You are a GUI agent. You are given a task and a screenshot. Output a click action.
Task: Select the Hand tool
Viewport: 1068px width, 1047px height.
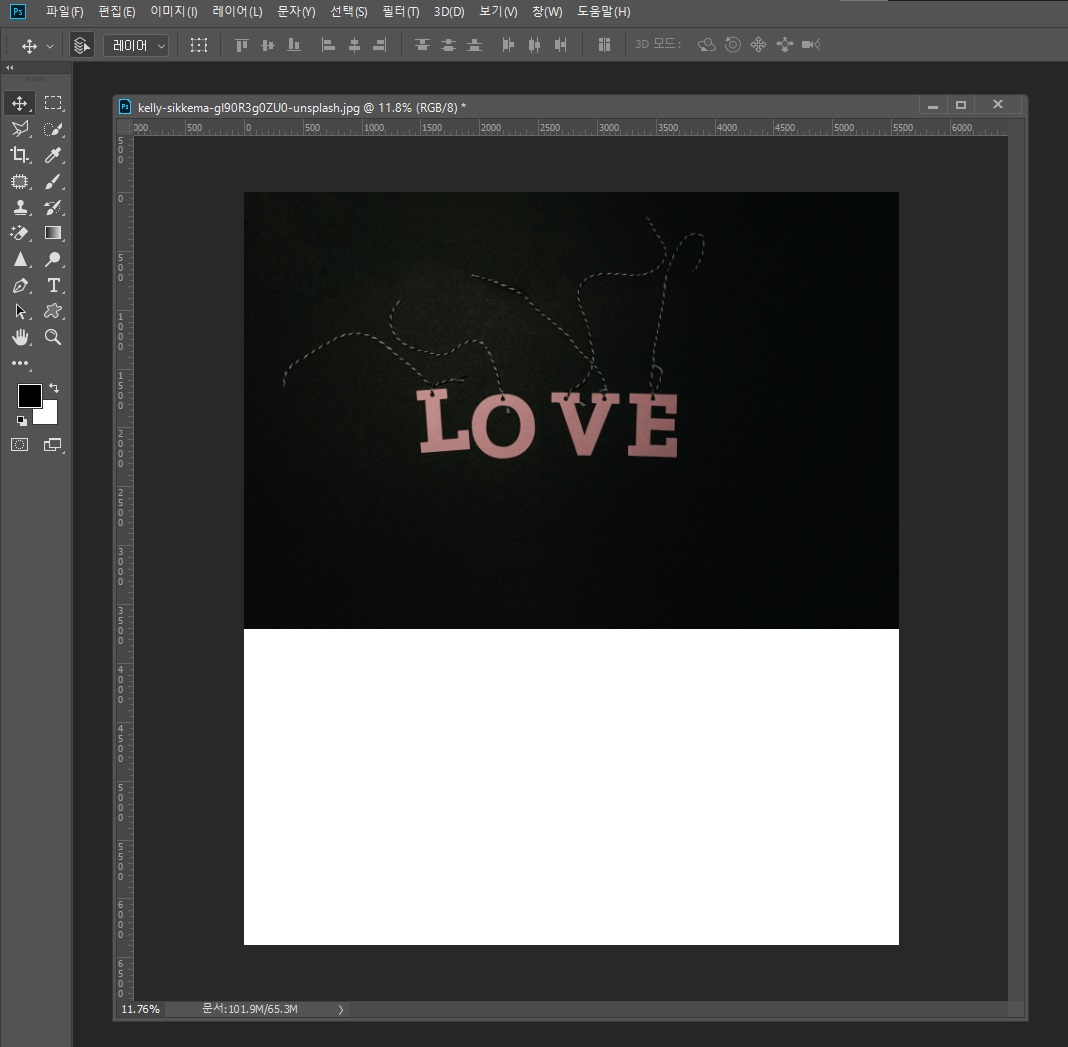pyautogui.click(x=20, y=337)
